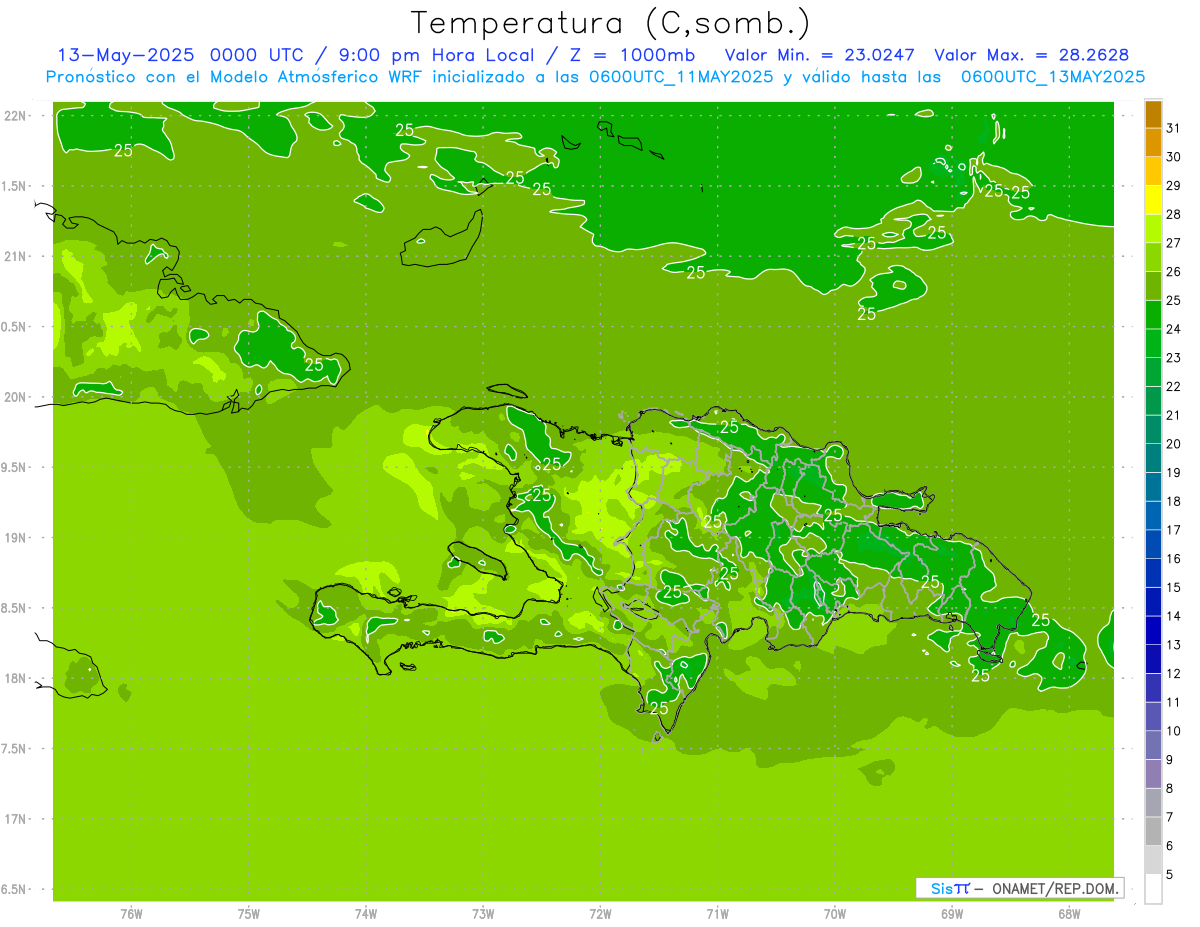Click the '0600UTC_13MAY2025' valid-until time

[1052, 76]
